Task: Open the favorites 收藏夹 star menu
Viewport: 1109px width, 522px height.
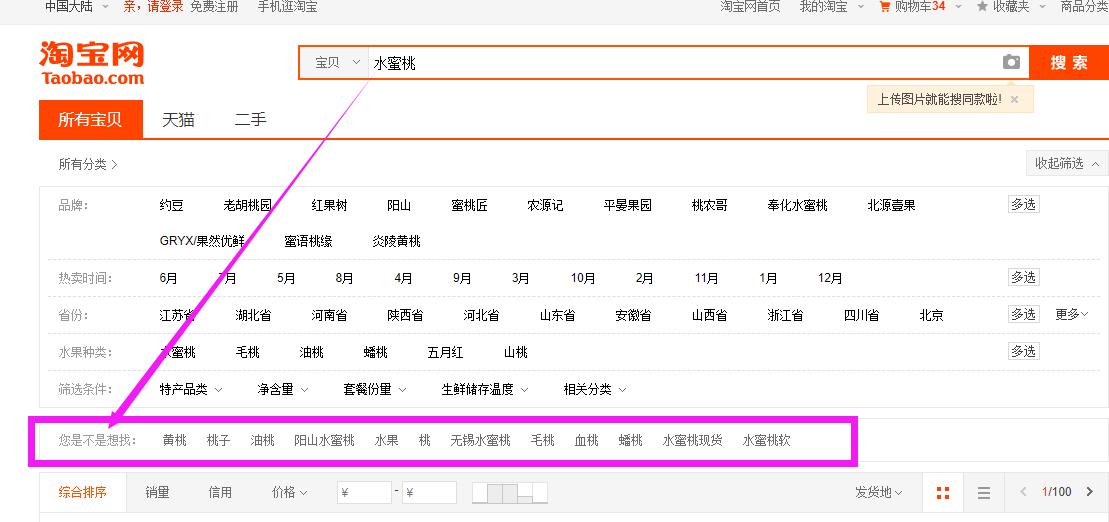Action: point(1003,6)
